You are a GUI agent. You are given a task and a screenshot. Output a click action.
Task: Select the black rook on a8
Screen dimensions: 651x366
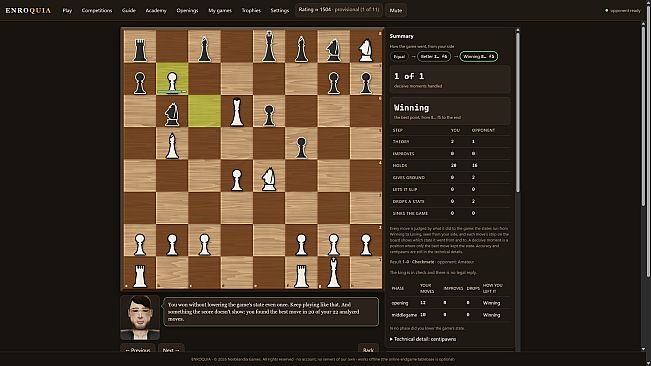[x=140, y=50]
